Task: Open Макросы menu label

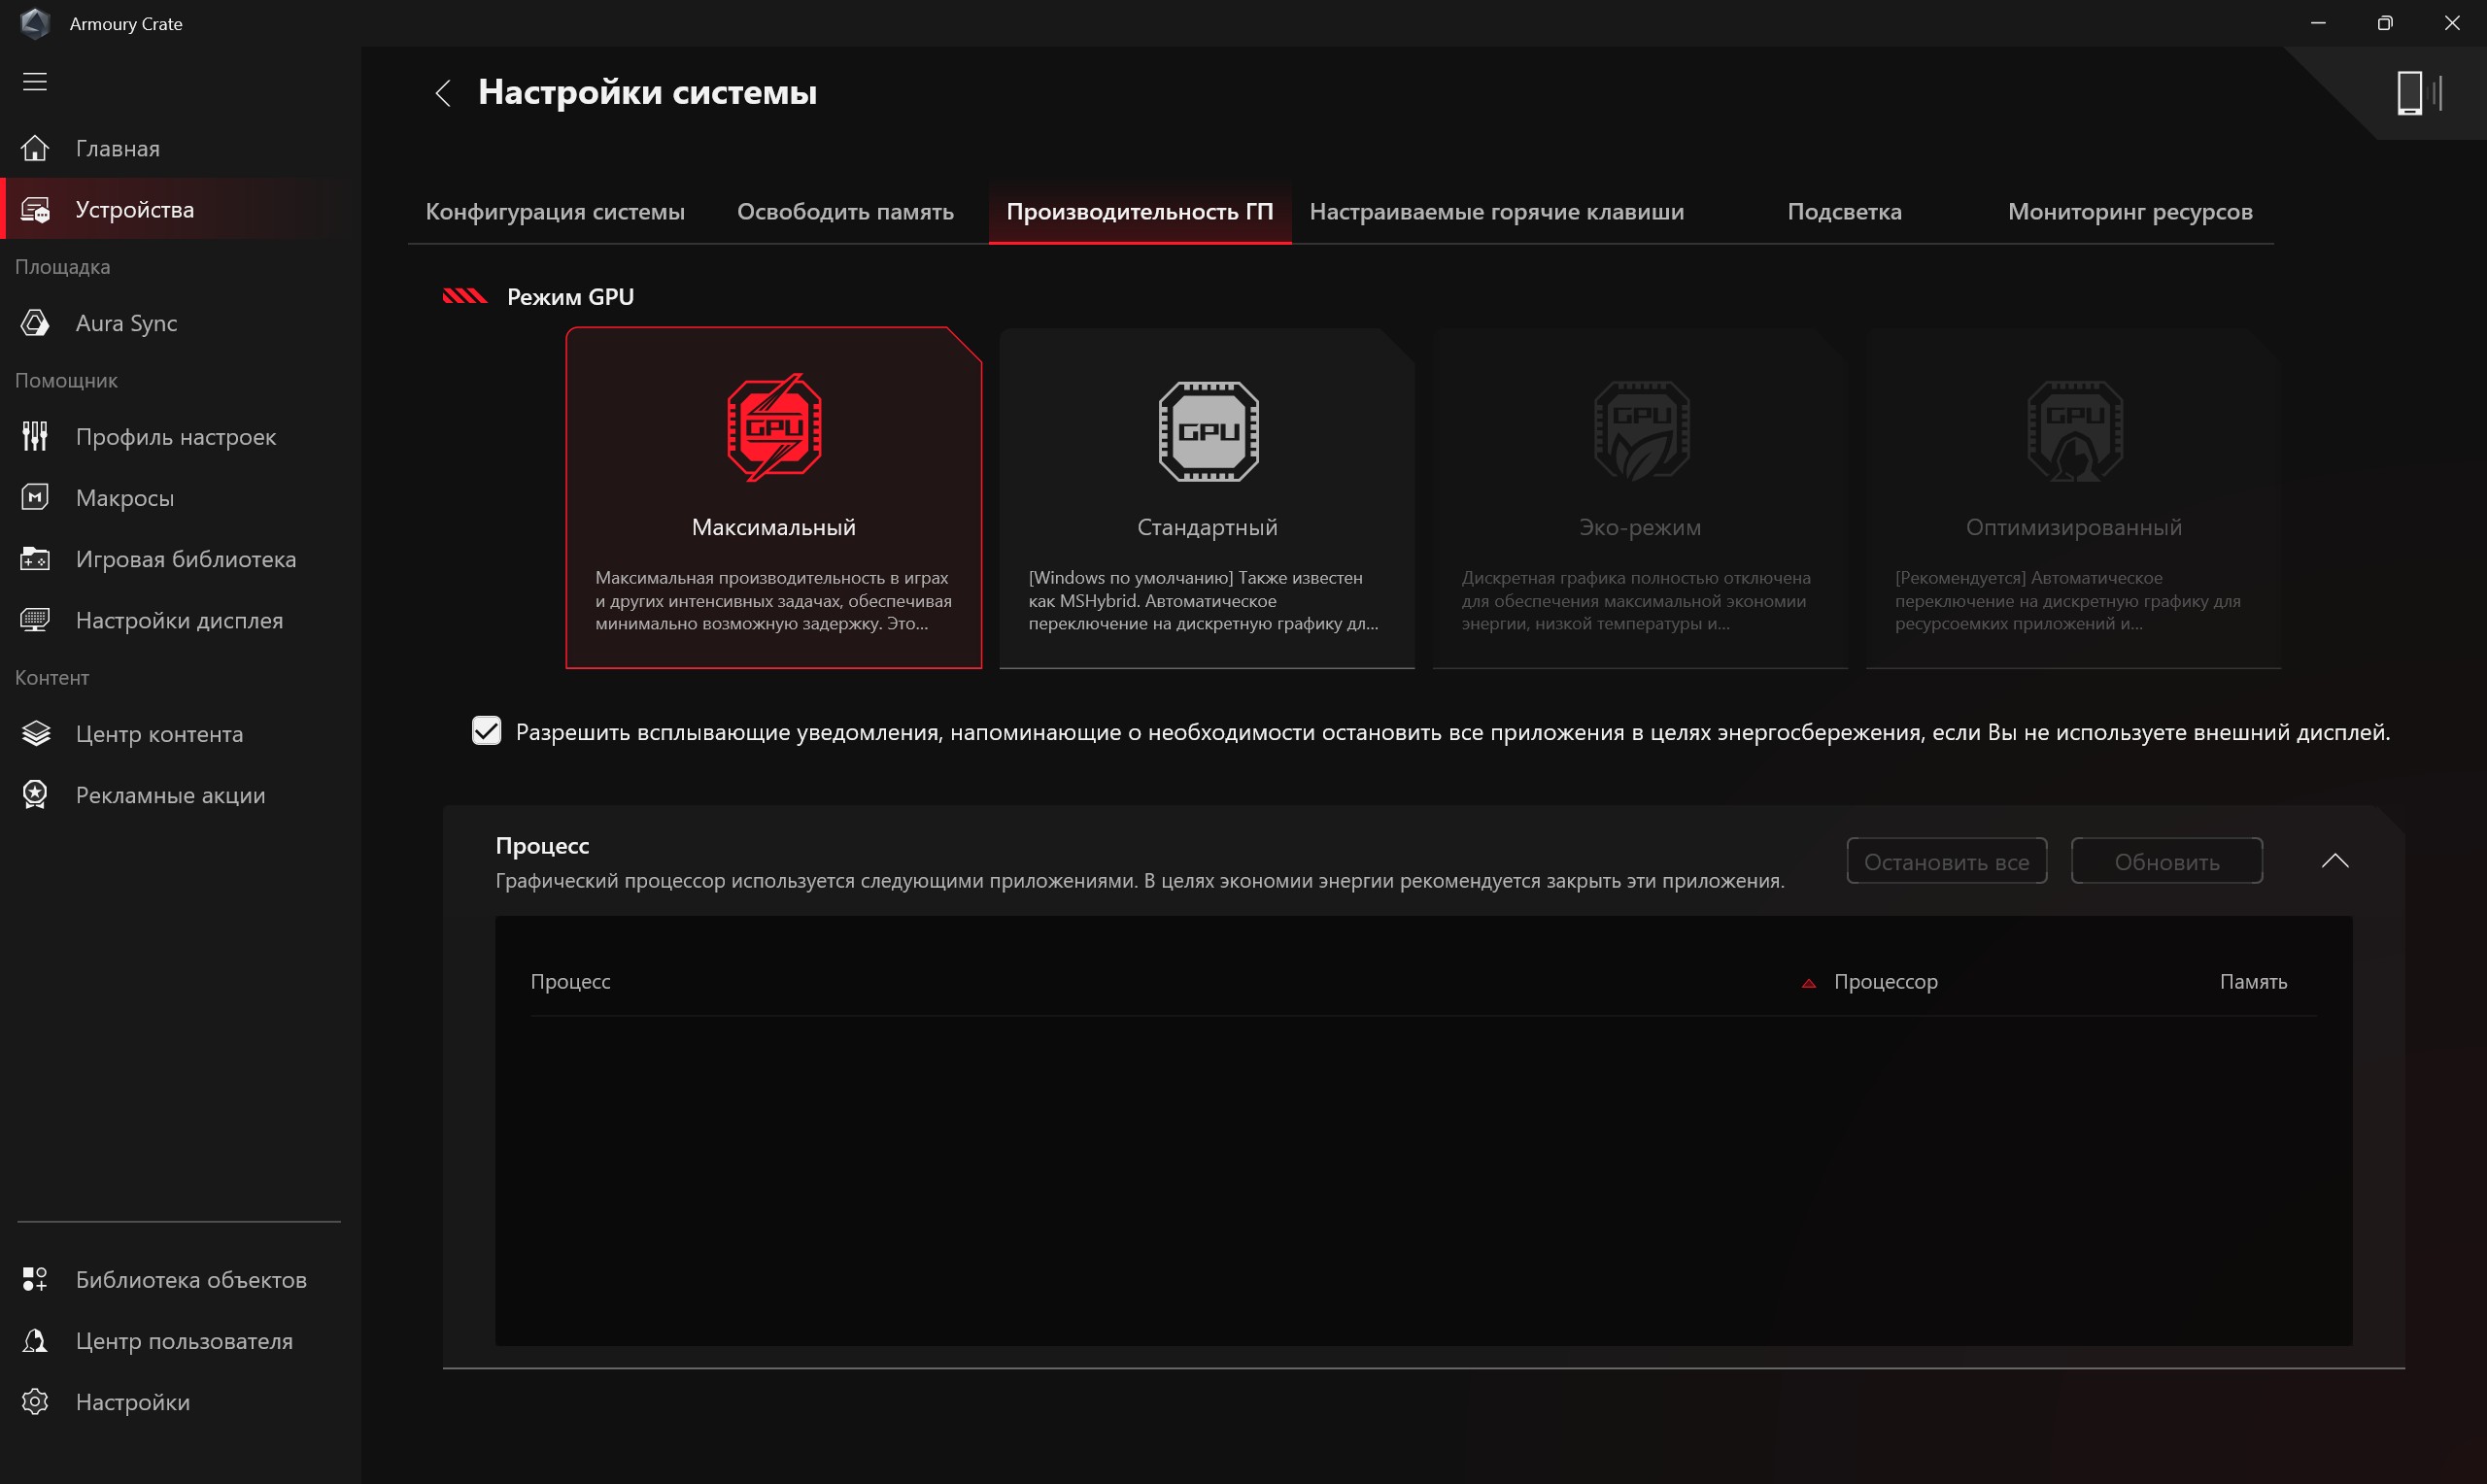Action: coord(125,498)
